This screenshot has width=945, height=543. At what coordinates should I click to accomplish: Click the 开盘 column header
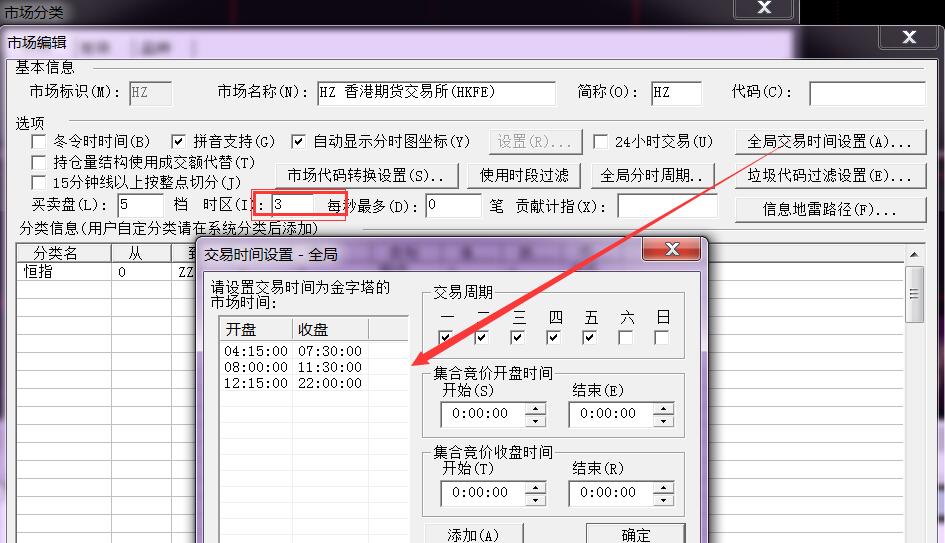(256, 330)
